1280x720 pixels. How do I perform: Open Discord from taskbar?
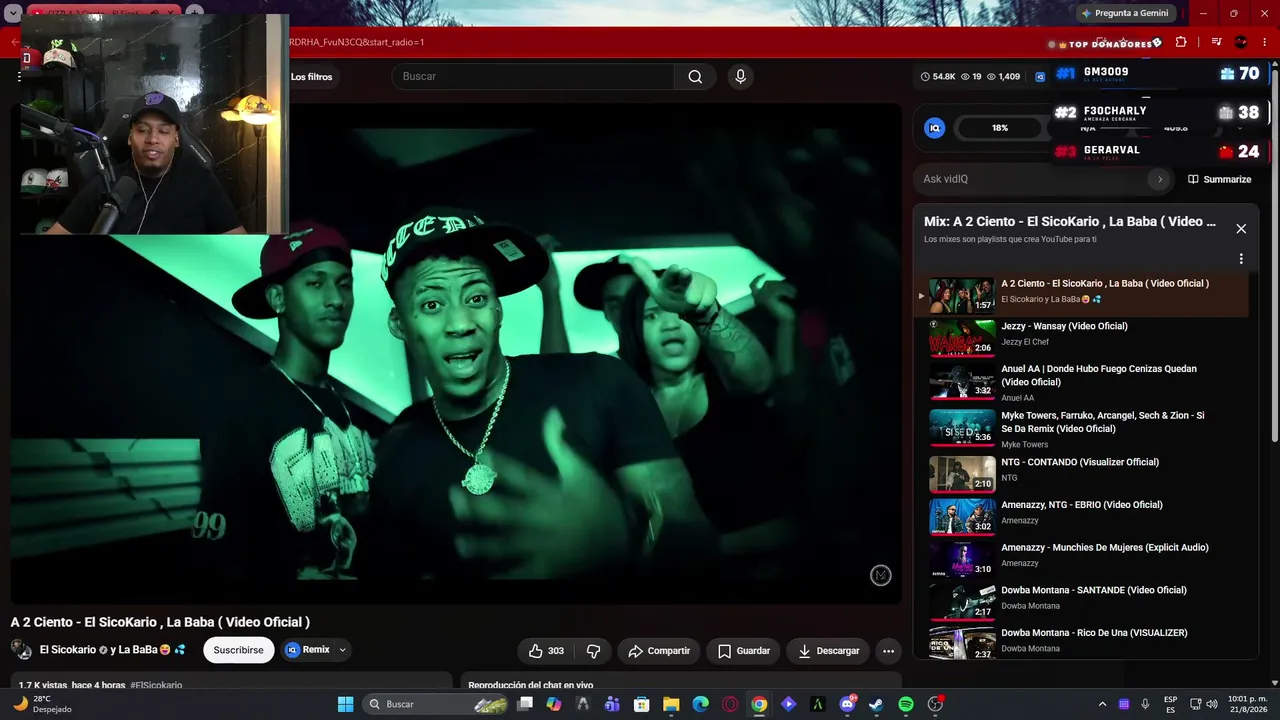(847, 704)
